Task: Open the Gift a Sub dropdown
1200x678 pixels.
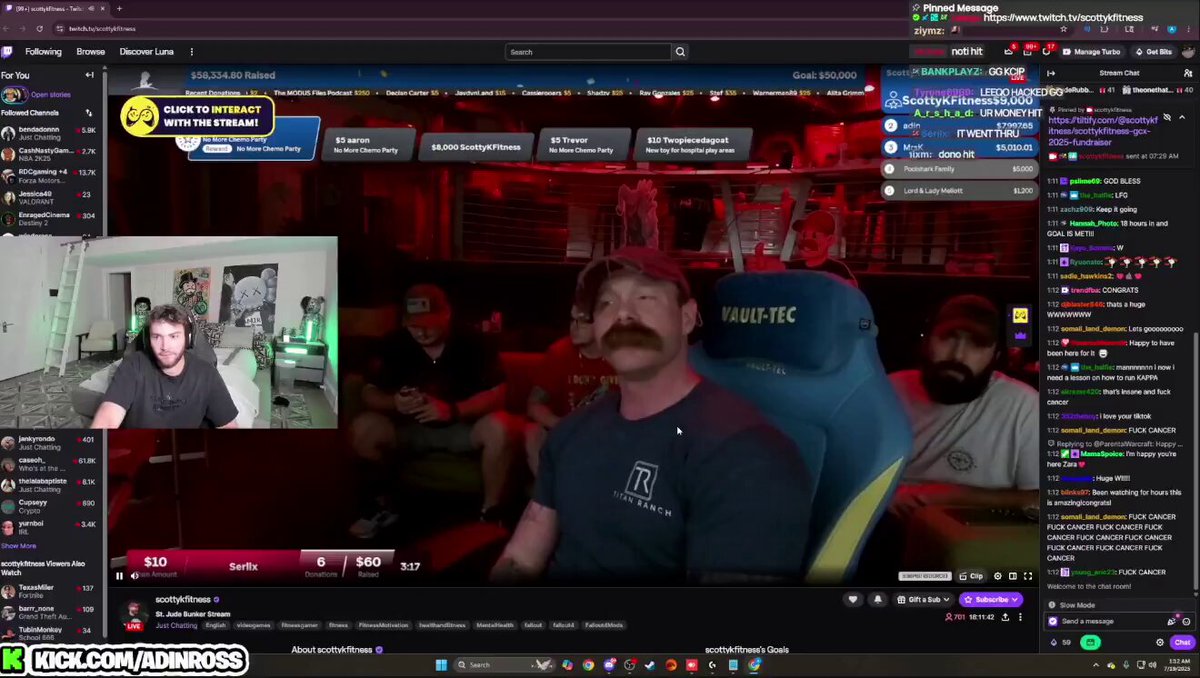Action: pyautogui.click(x=925, y=599)
